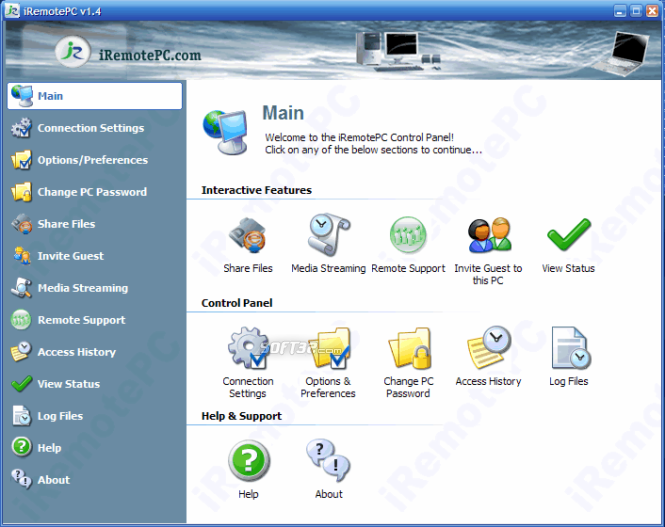The width and height of the screenshot is (665, 527).
Task: Select Change PC Password label in sidebar
Action: click(x=92, y=192)
